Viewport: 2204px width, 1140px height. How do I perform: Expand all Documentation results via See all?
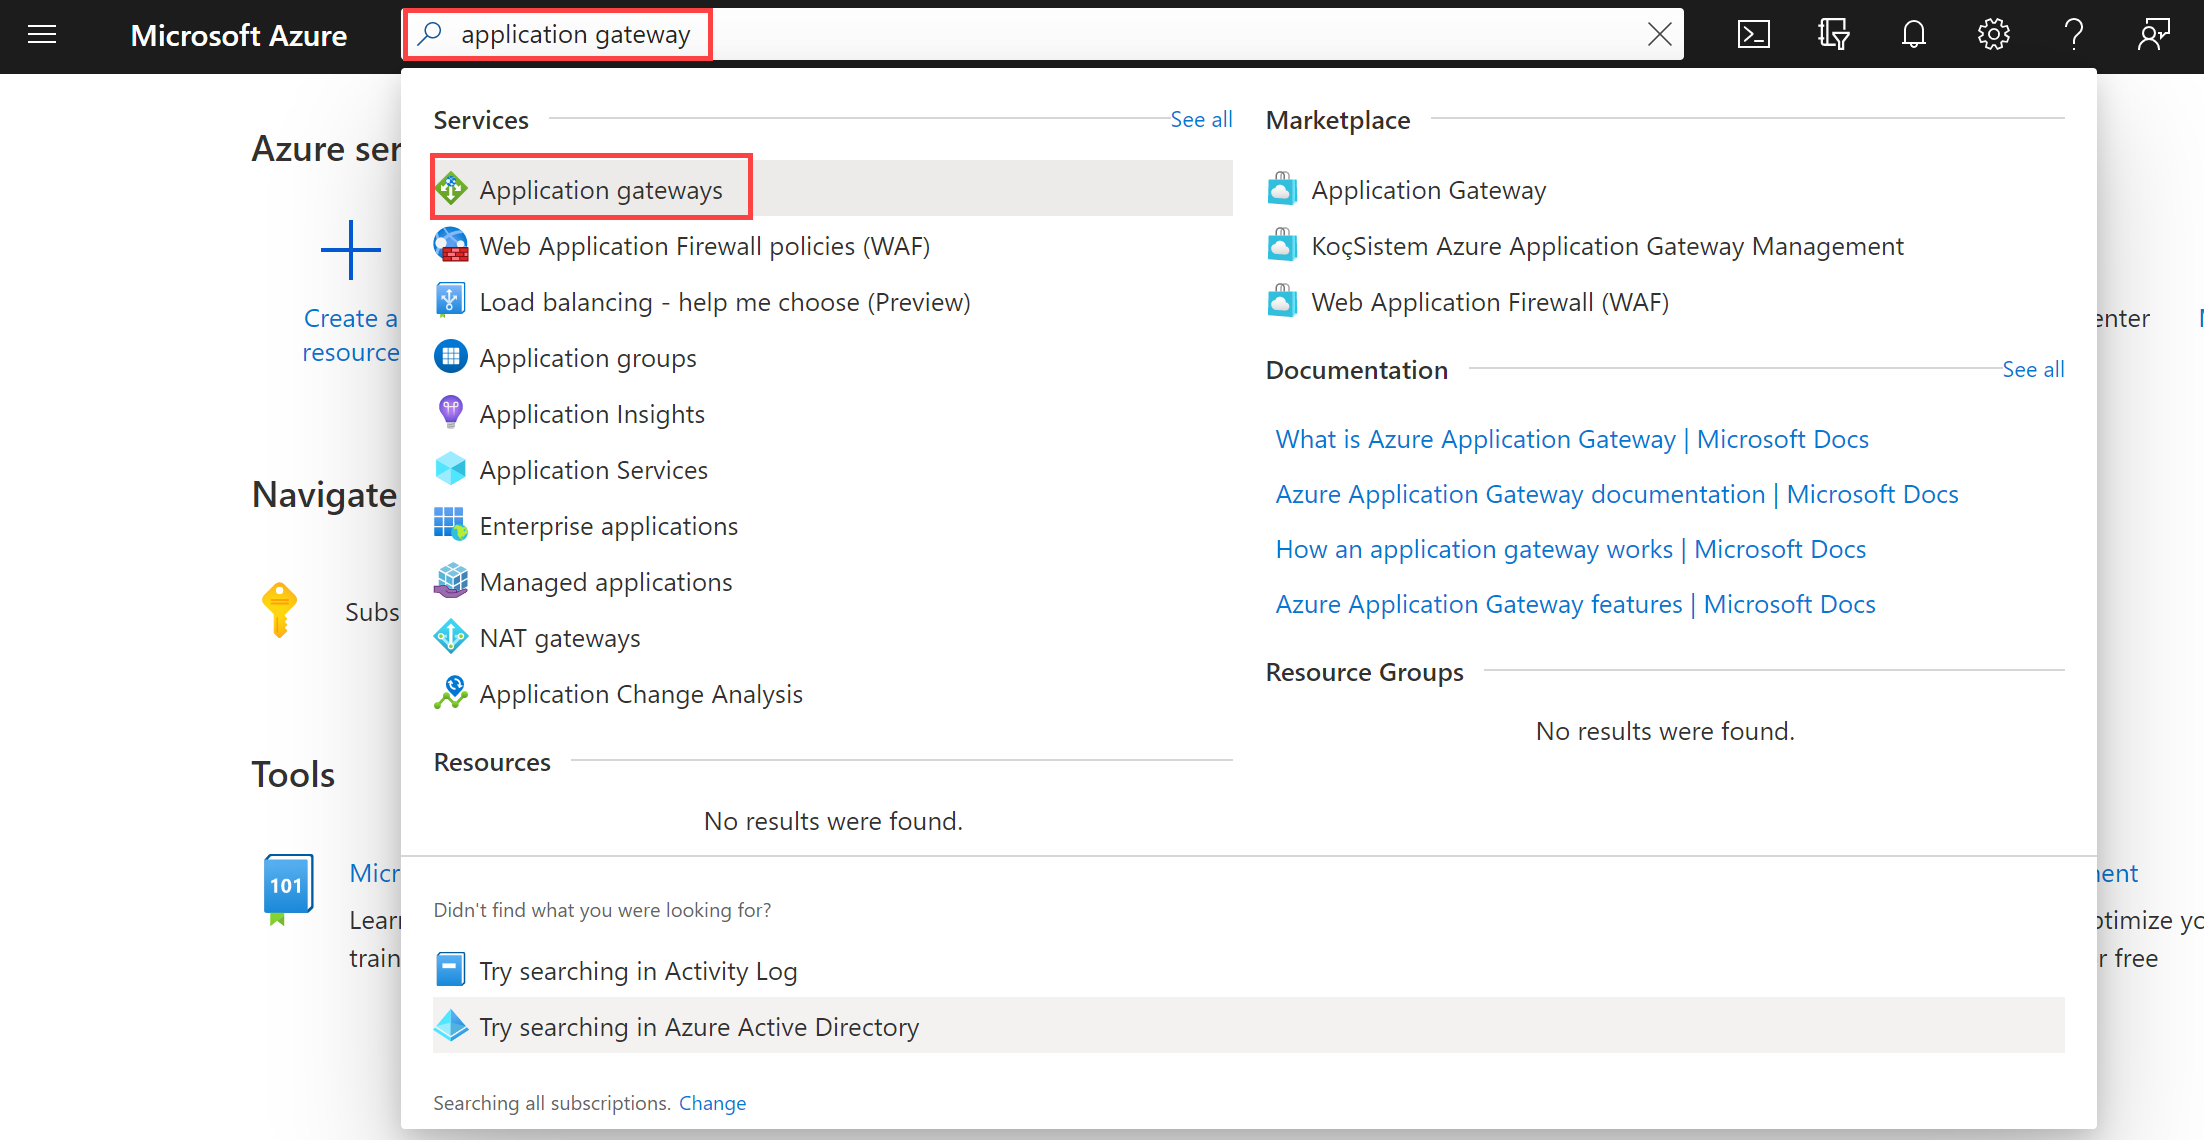pyautogui.click(x=2033, y=369)
